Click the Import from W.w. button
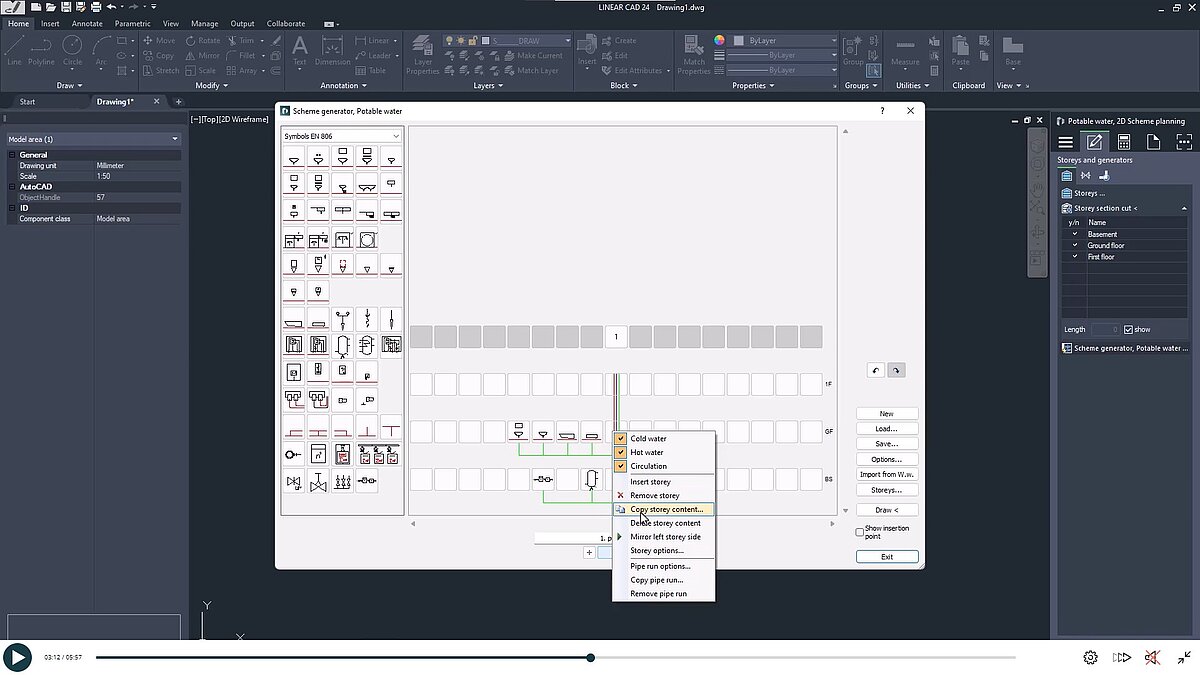The image size is (1200, 675). pos(886,474)
